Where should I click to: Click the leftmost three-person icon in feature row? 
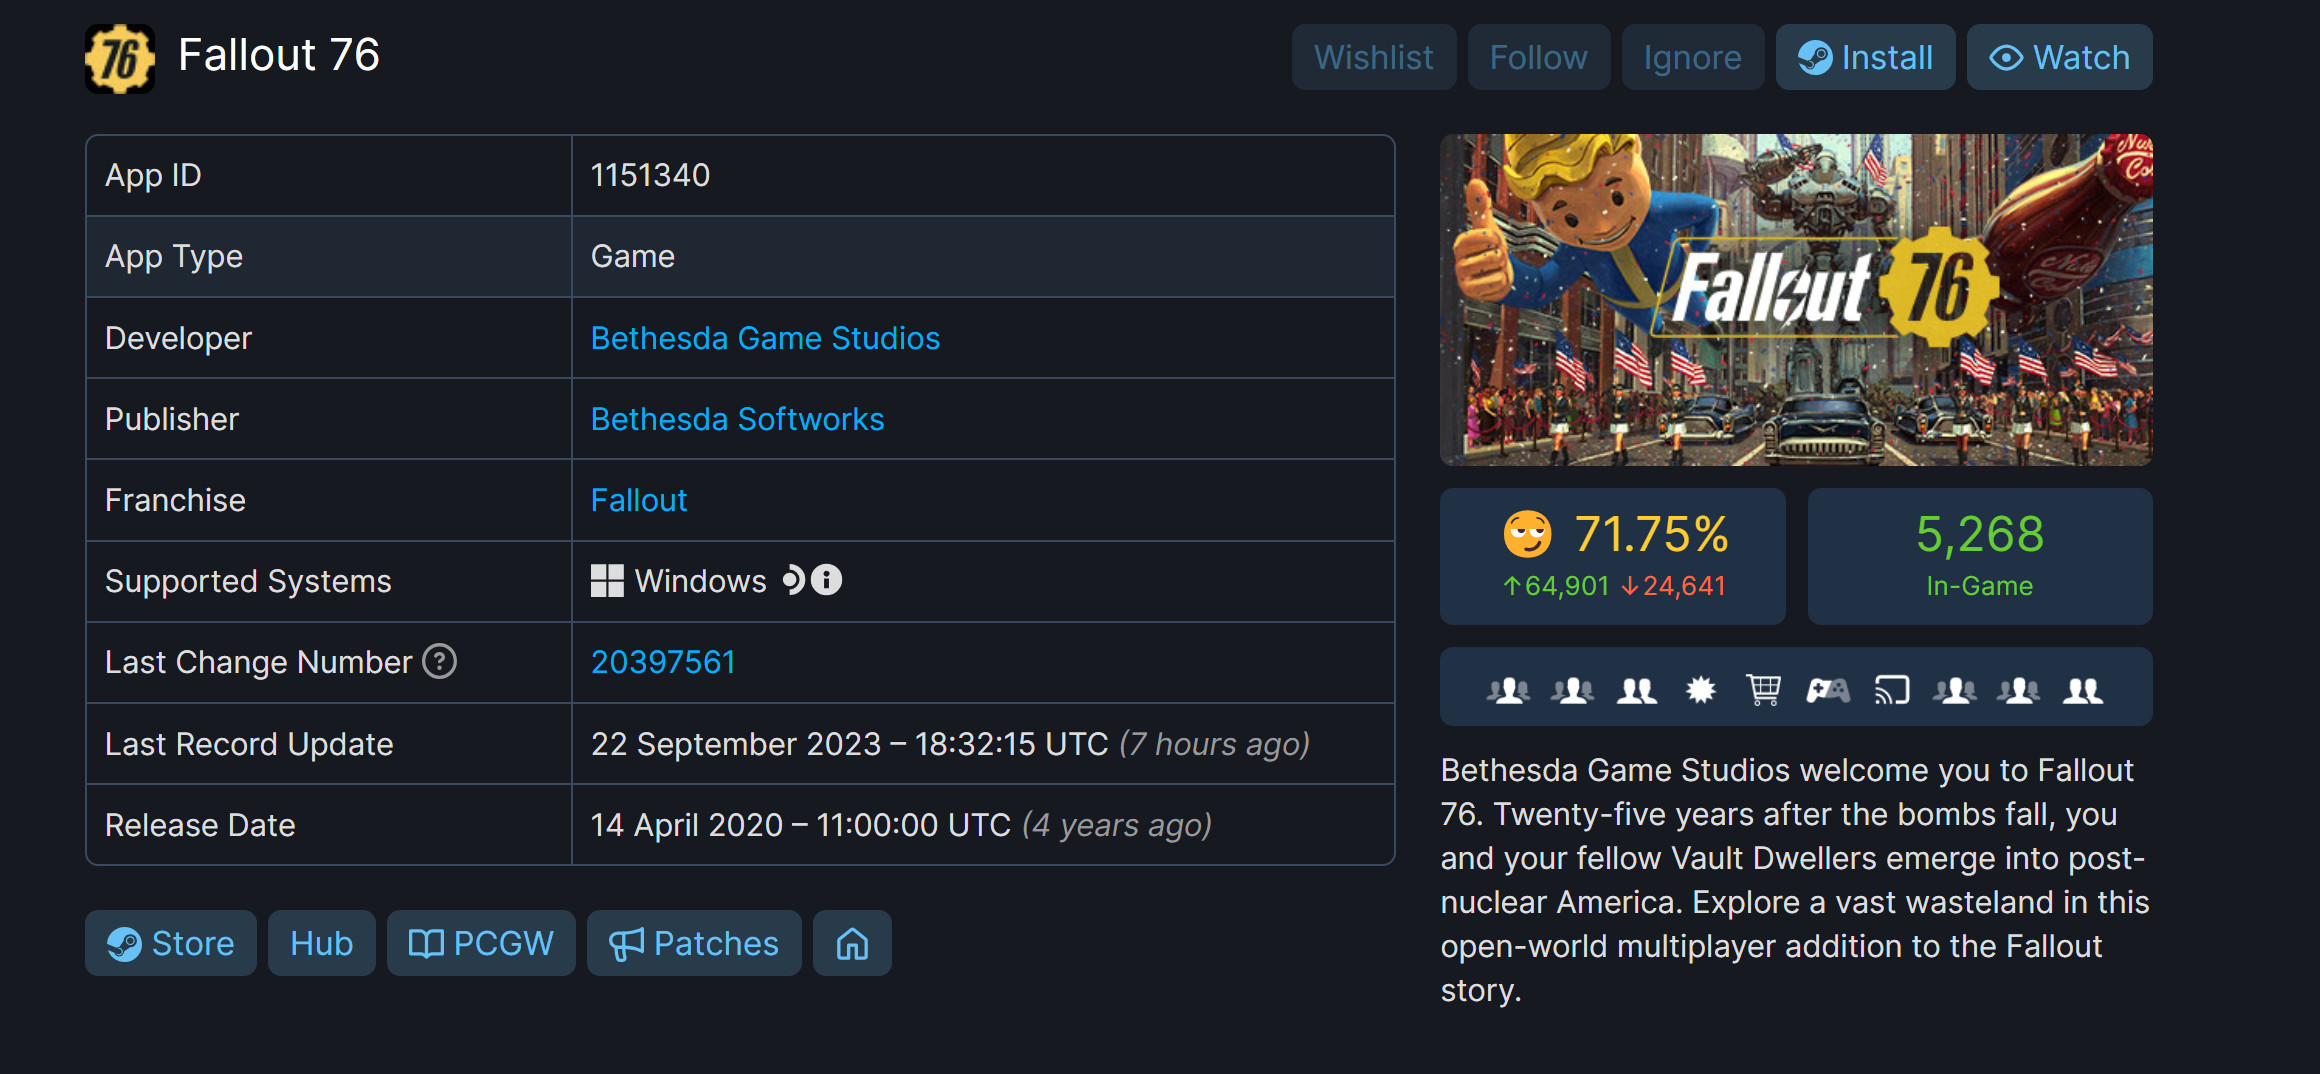[x=1508, y=690]
